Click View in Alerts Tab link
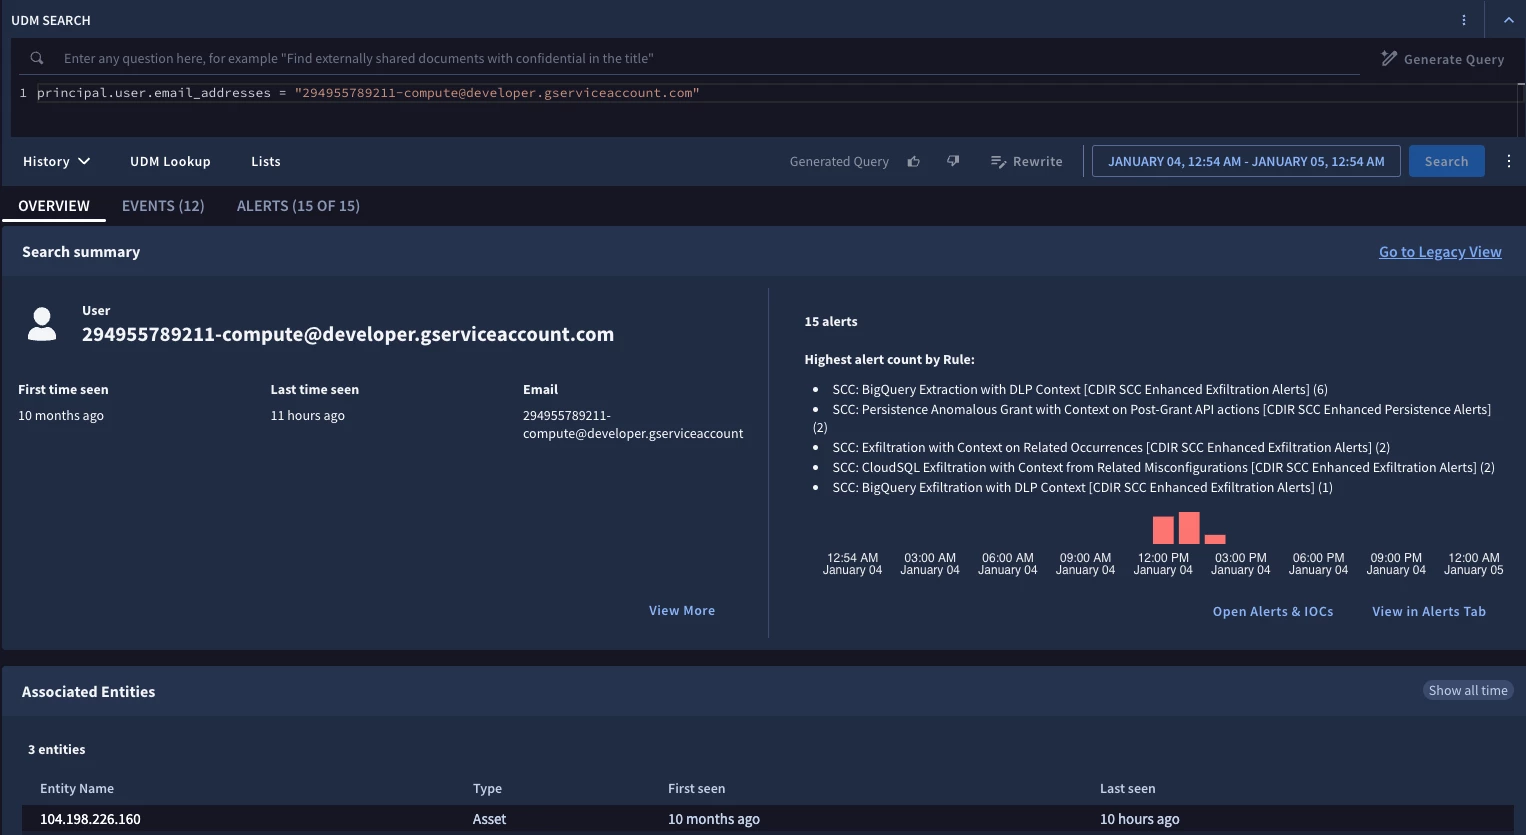The image size is (1526, 835). point(1429,611)
